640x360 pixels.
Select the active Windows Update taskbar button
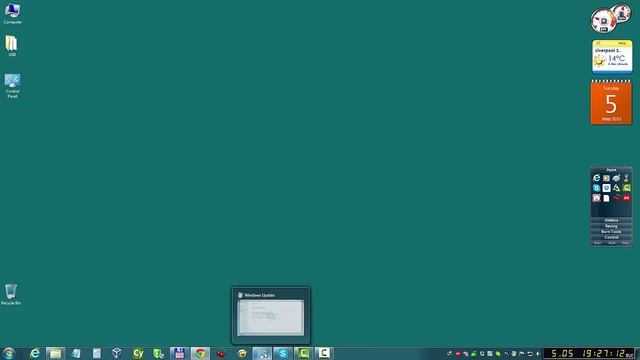pyautogui.click(x=262, y=353)
